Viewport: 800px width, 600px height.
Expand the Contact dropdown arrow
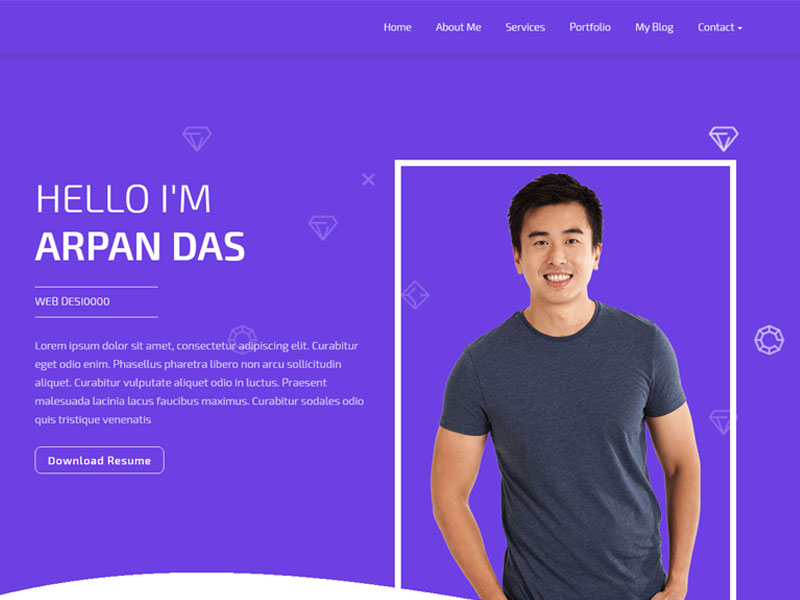pyautogui.click(x=740, y=28)
